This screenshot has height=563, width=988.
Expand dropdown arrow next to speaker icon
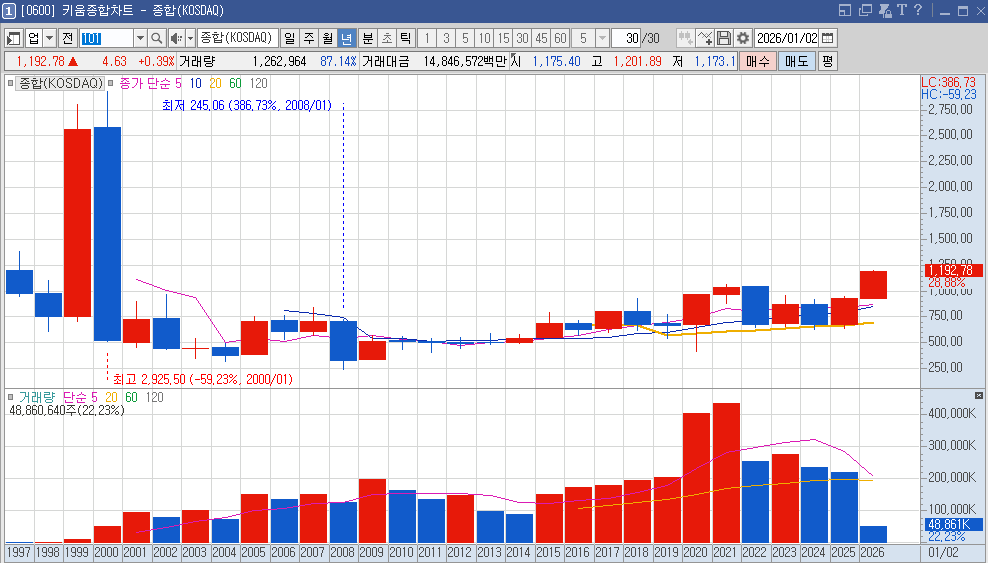coord(189,38)
